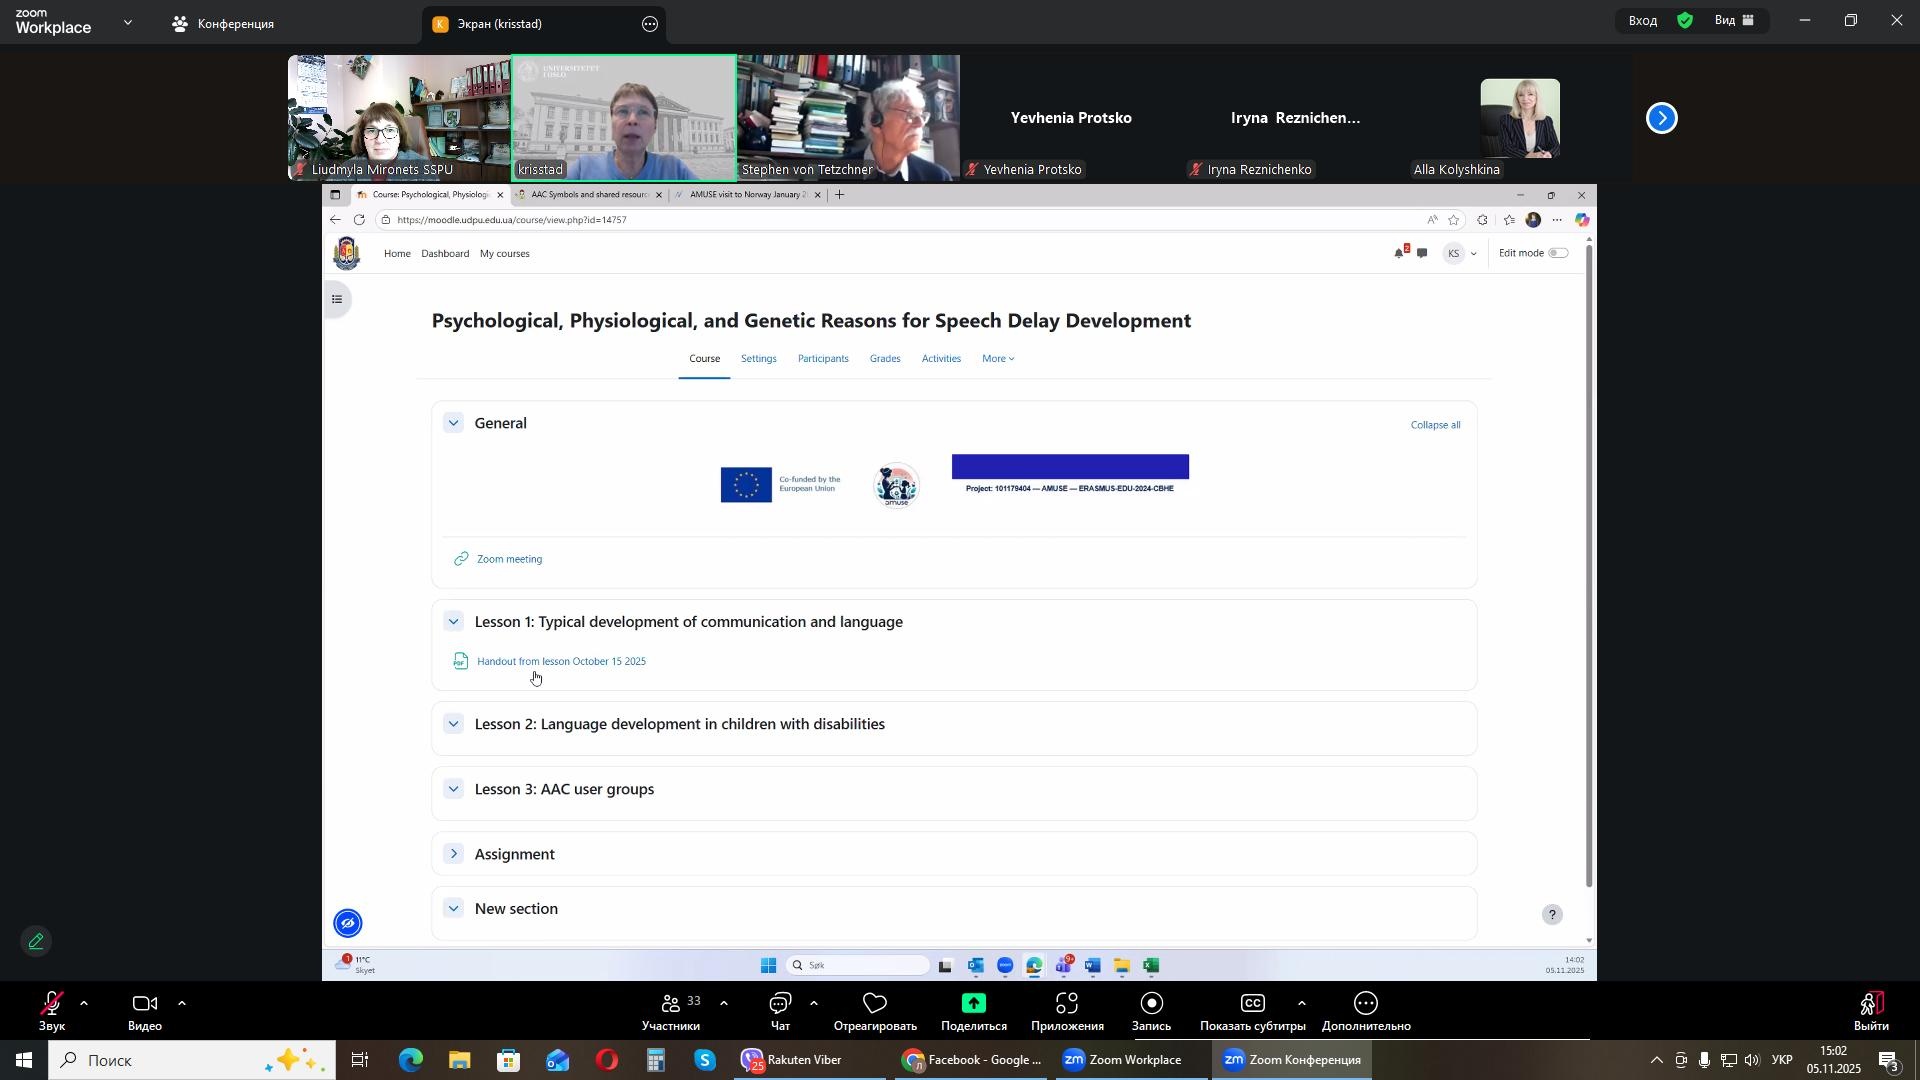Select Stephen von Tetzchner's video thumbnail
The height and width of the screenshot is (1080, 1920).
click(848, 117)
